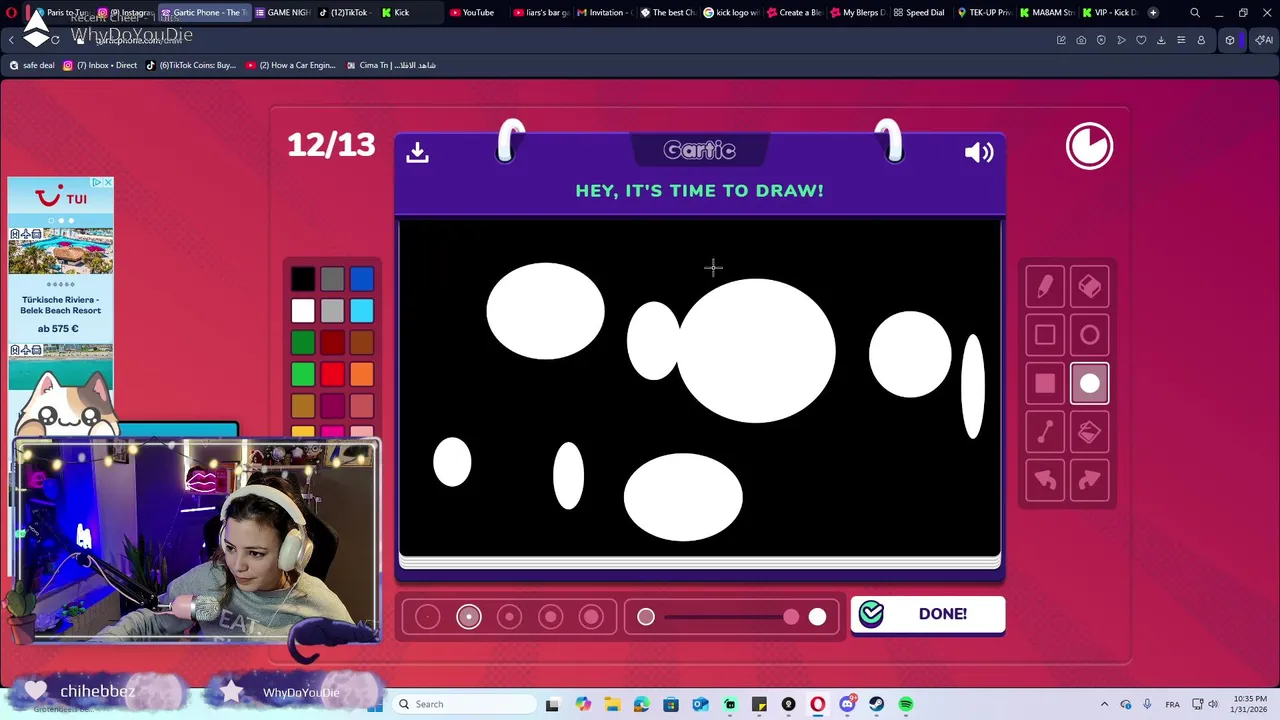Choose the smallest brush size
The image size is (1280, 720).
(427, 617)
